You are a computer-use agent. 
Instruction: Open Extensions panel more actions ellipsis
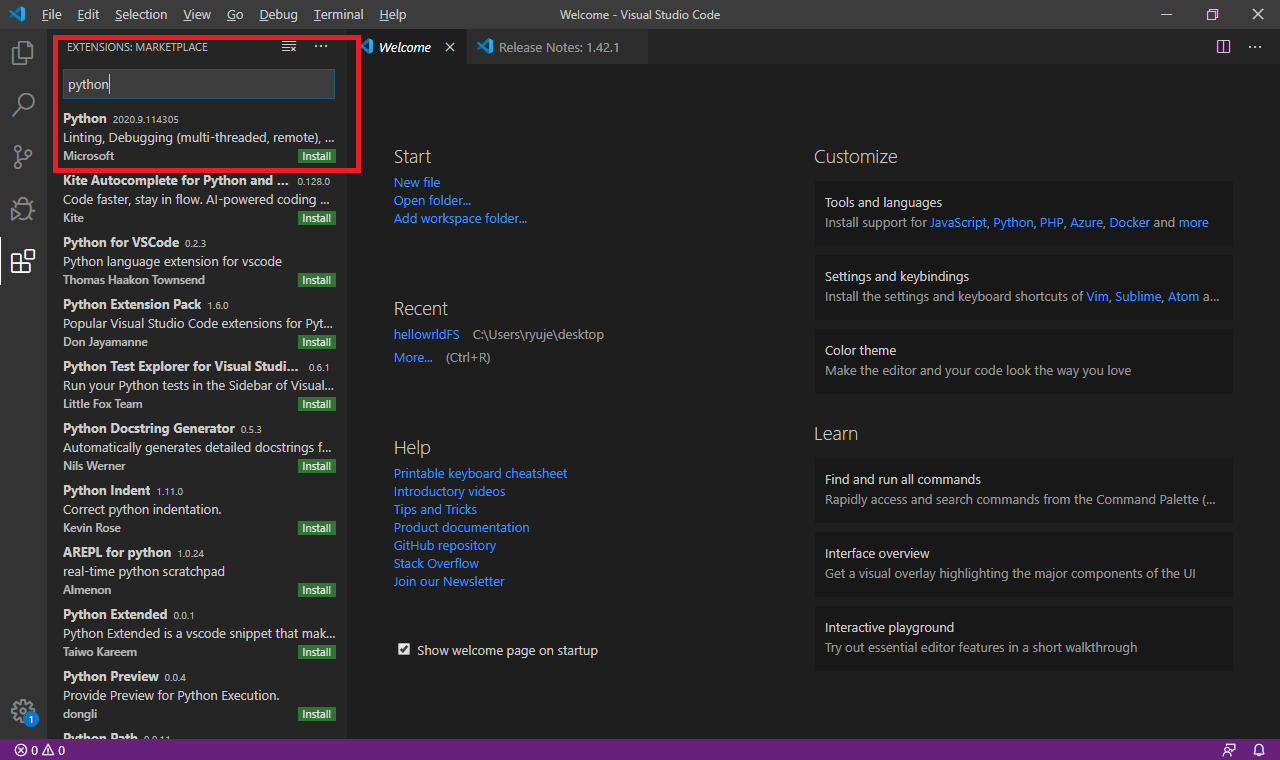[321, 47]
